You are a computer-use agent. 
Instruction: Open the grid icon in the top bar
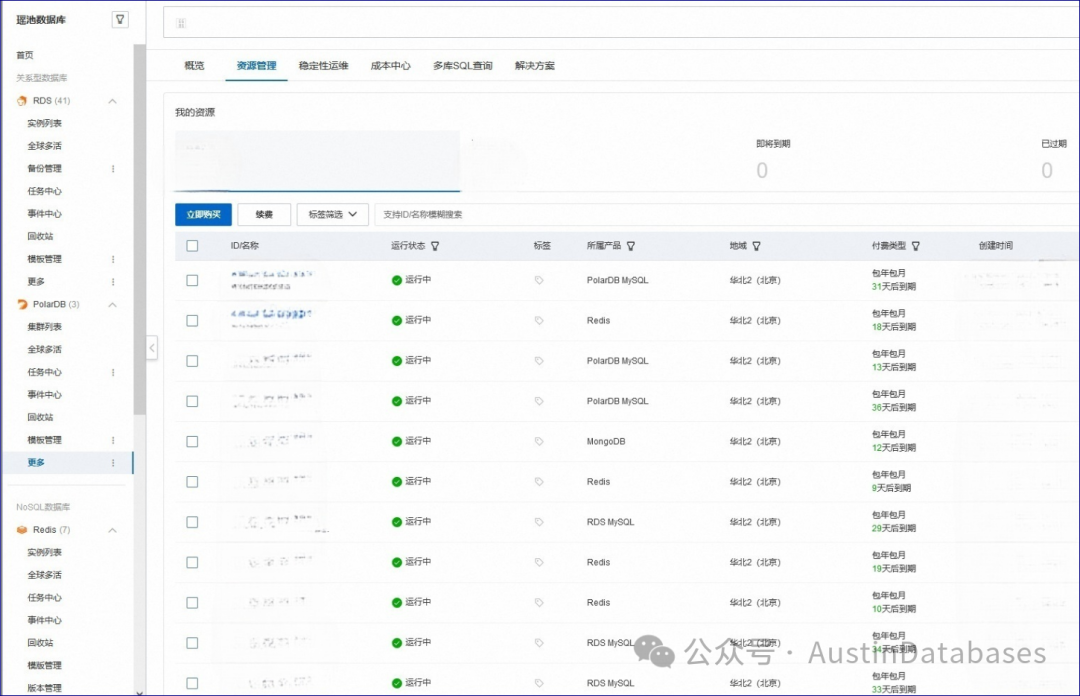point(181,23)
